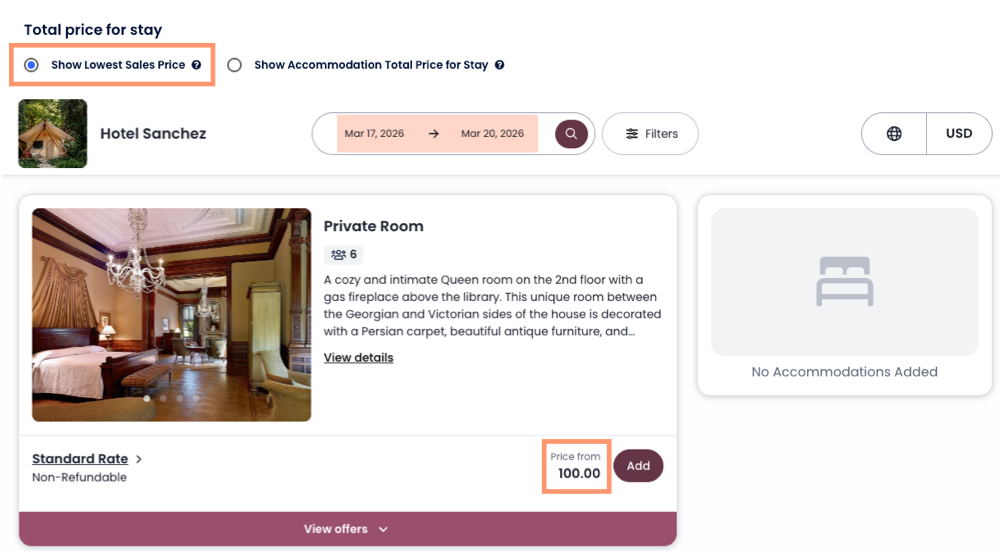Click the guests capacity icon showing 6
This screenshot has height=551, width=1000.
click(338, 254)
